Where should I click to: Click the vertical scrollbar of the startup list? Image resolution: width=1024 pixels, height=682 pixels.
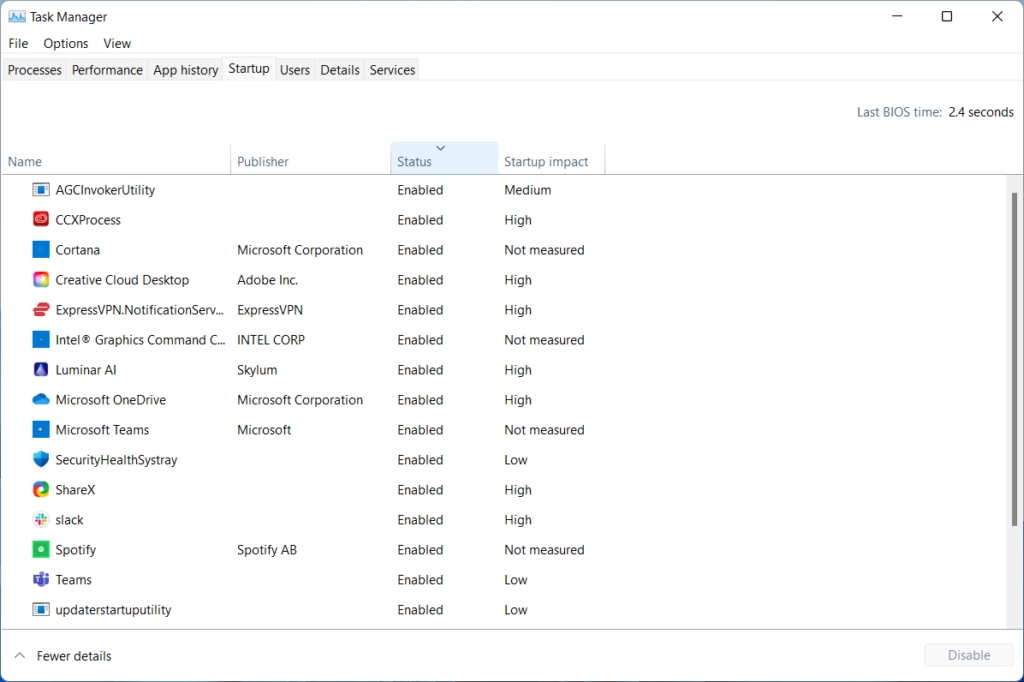coord(1014,359)
